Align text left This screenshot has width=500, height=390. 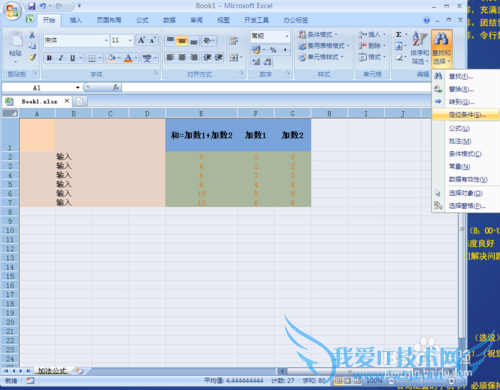tap(170, 57)
